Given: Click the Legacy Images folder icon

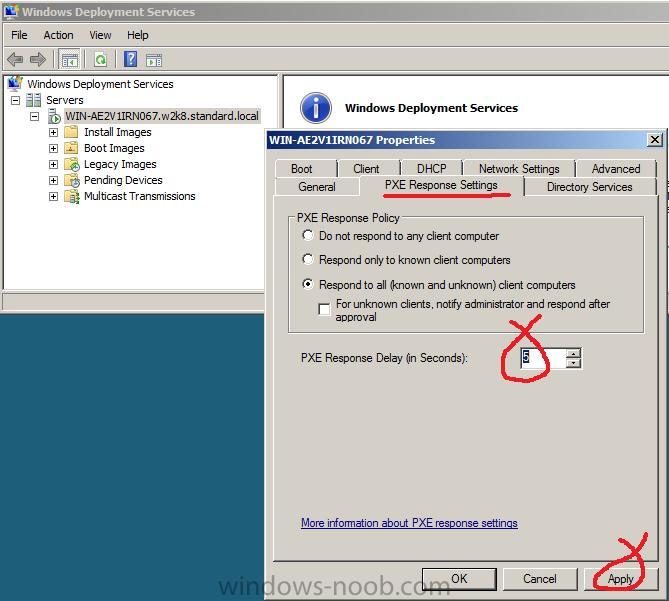Looking at the screenshot, I should coord(72,164).
